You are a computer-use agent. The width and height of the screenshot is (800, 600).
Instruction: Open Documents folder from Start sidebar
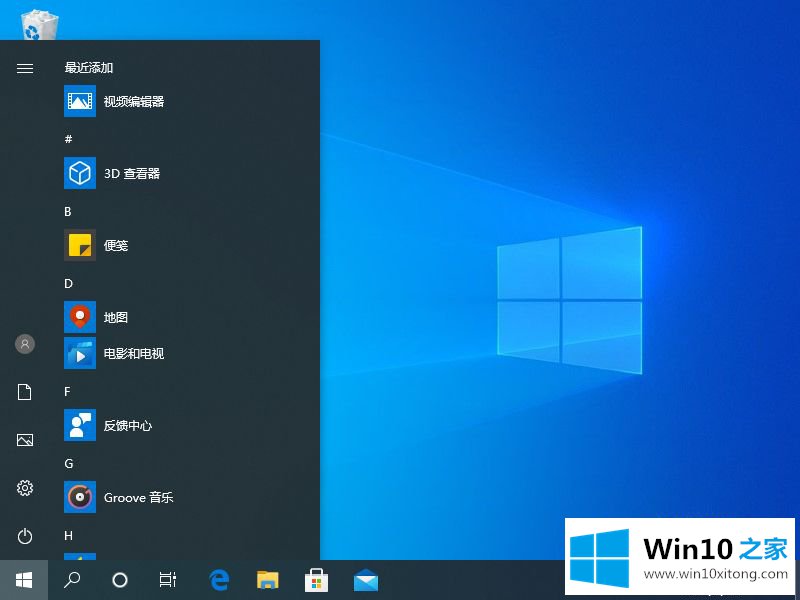click(x=25, y=392)
